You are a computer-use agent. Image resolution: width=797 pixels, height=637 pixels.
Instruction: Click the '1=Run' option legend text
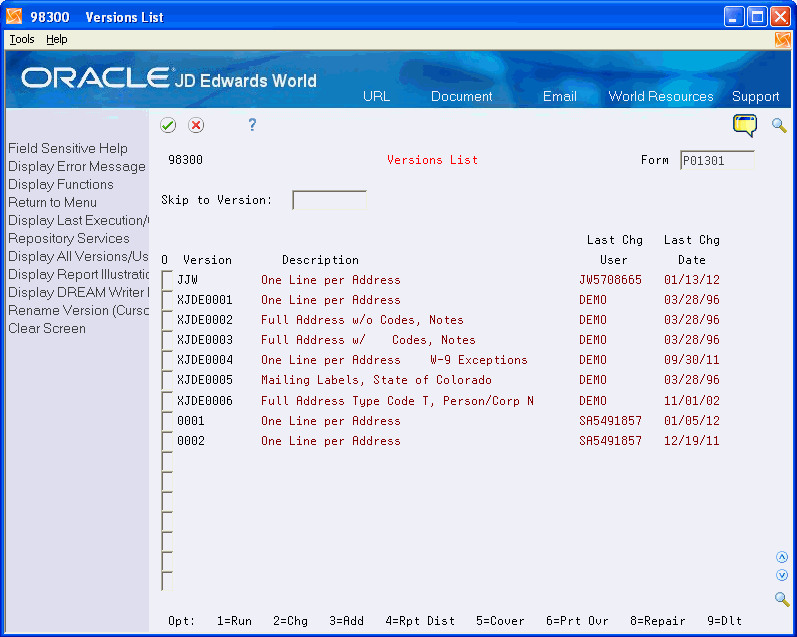(x=234, y=621)
